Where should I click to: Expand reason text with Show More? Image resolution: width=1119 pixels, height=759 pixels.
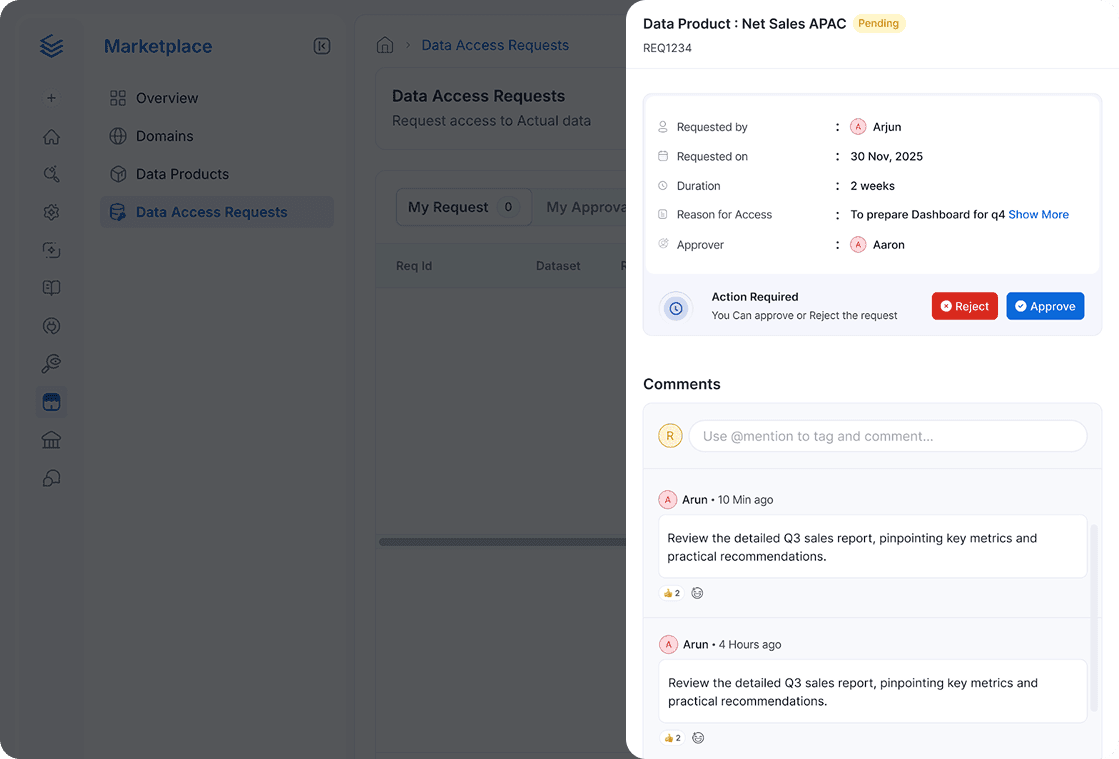click(x=1038, y=215)
